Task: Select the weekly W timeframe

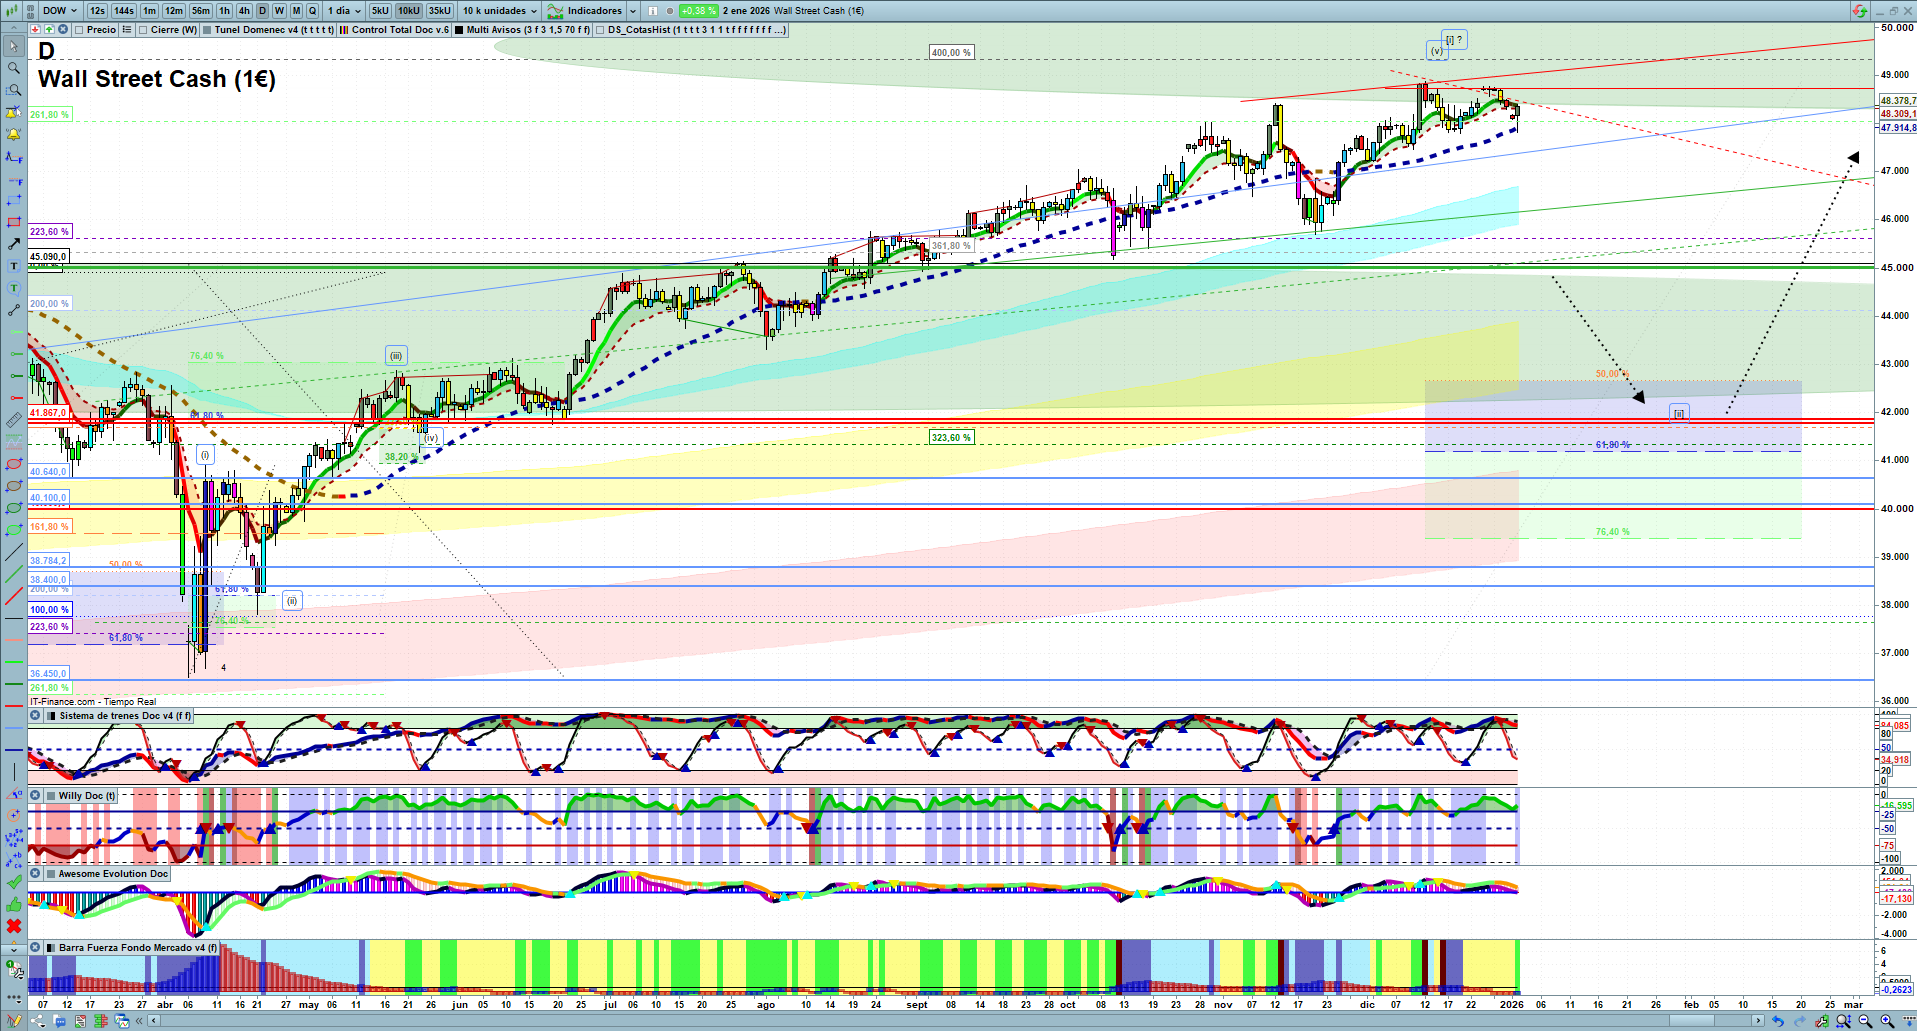Action: click(279, 11)
